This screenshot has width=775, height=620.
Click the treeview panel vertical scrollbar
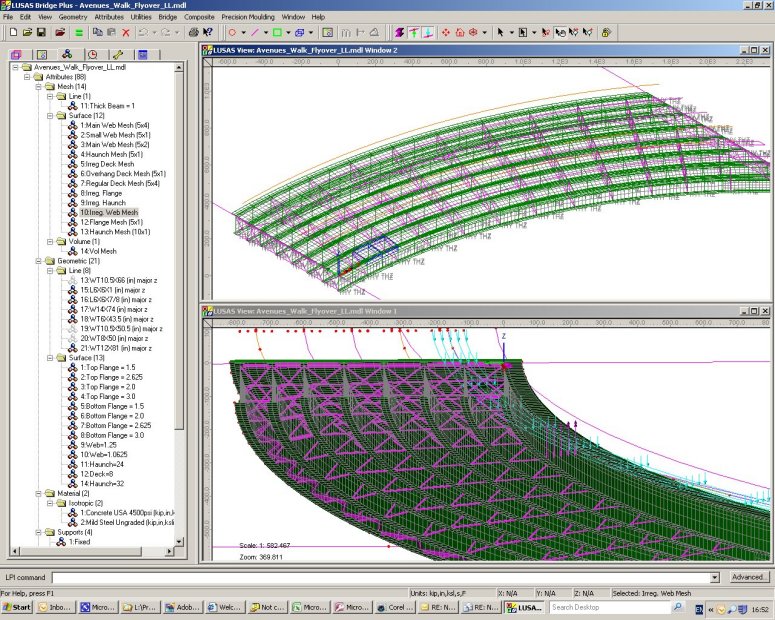pos(180,250)
